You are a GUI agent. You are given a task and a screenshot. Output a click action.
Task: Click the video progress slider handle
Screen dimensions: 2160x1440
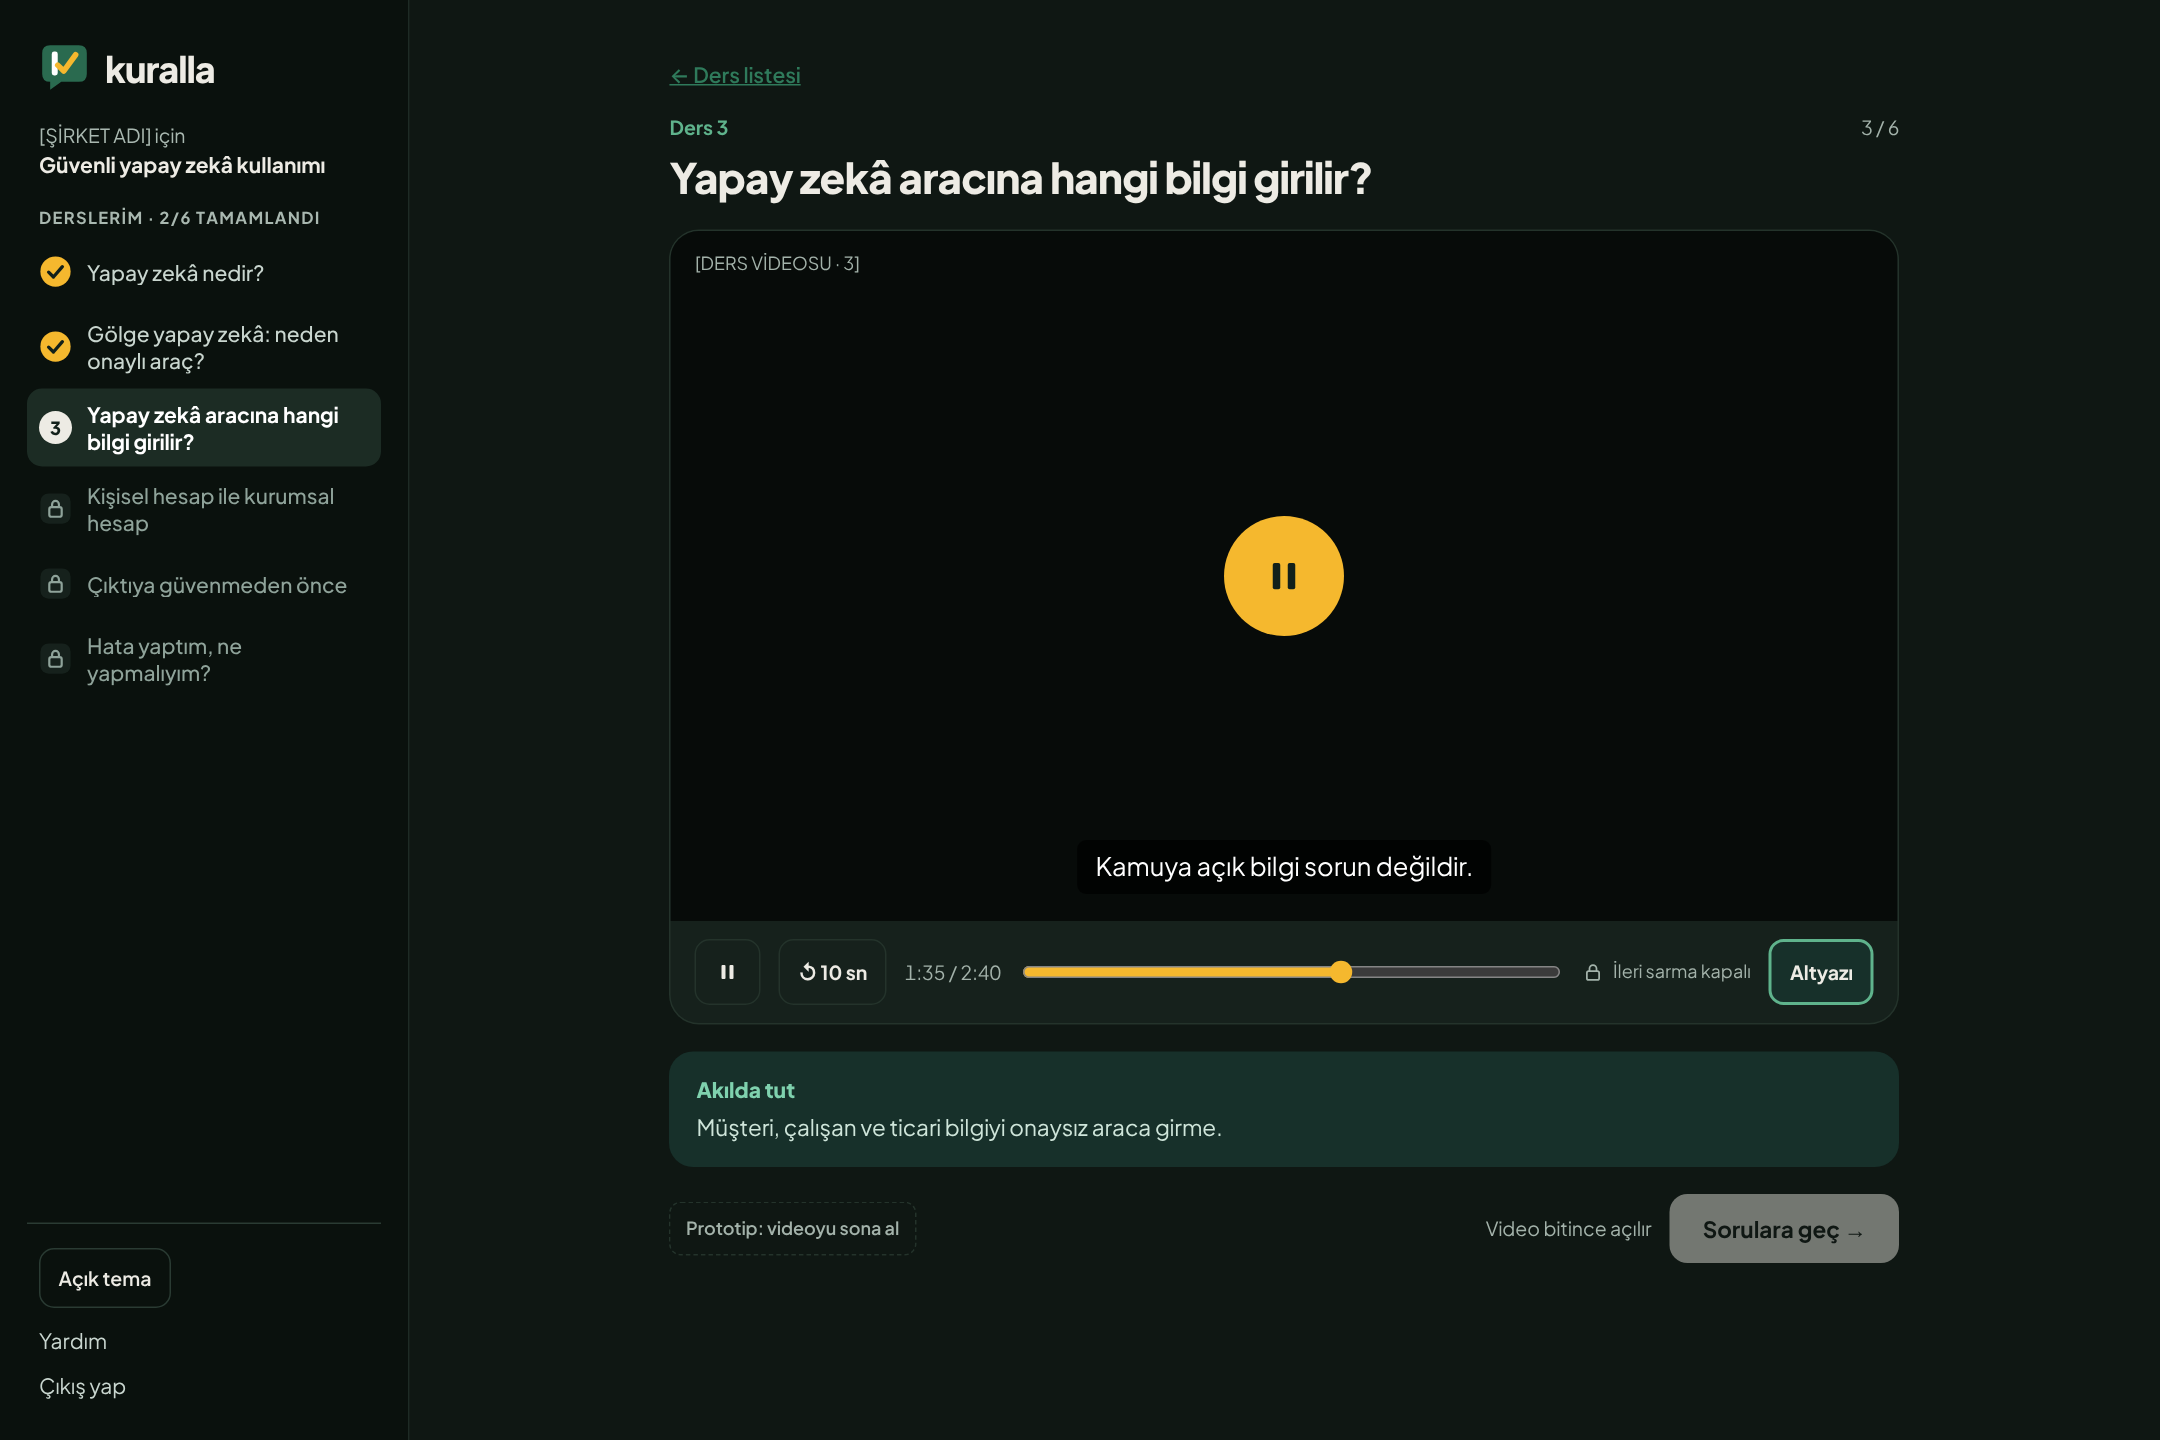click(x=1341, y=972)
